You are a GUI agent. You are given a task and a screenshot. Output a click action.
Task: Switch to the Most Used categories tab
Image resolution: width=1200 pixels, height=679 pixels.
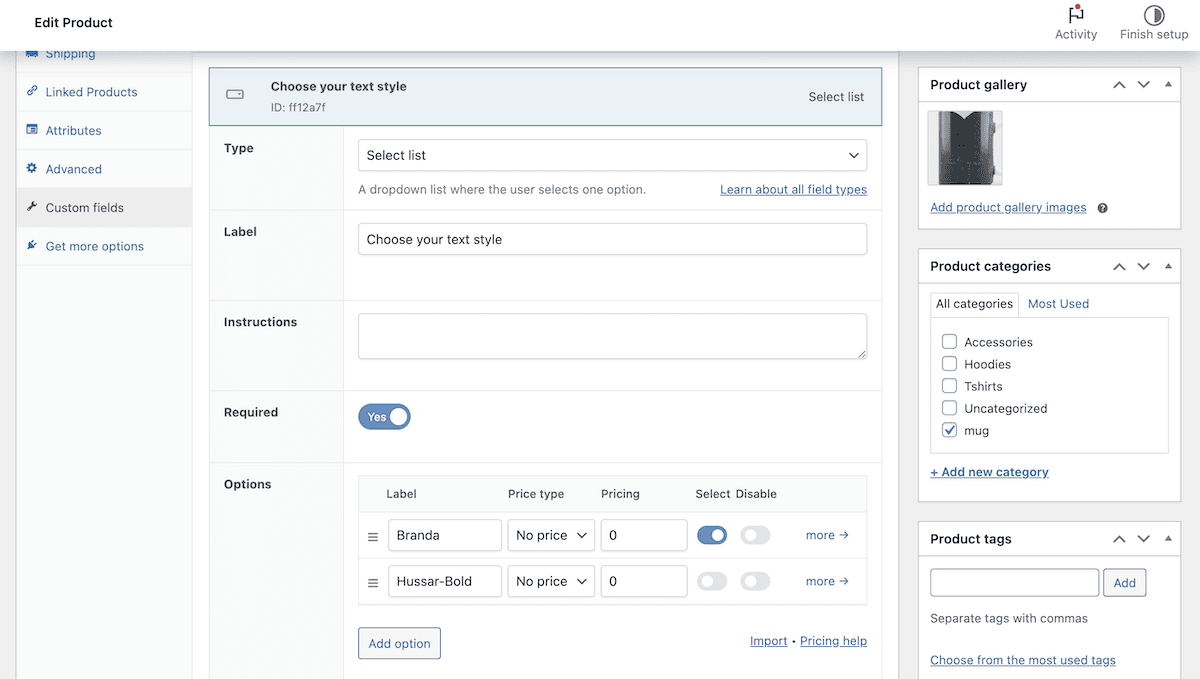click(1058, 304)
